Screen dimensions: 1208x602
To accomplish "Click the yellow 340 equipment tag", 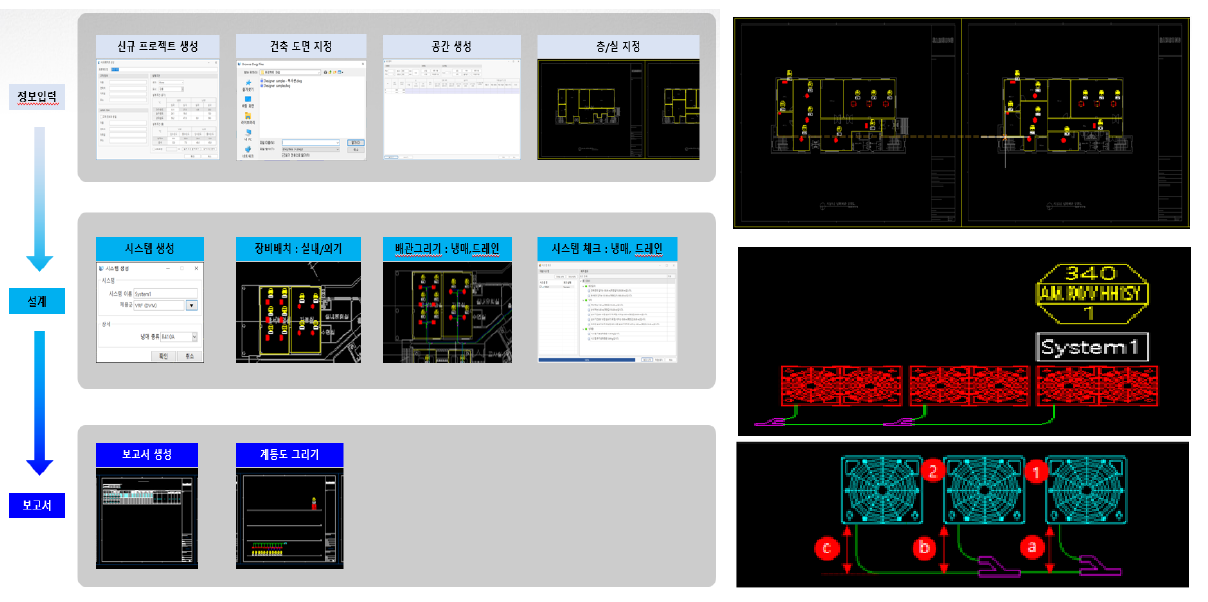I will pyautogui.click(x=1094, y=292).
